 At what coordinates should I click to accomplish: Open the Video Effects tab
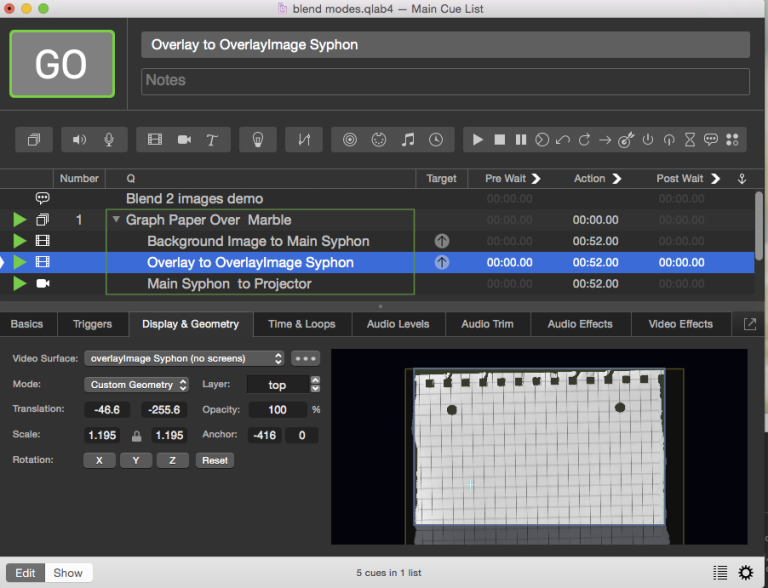[x=681, y=324]
